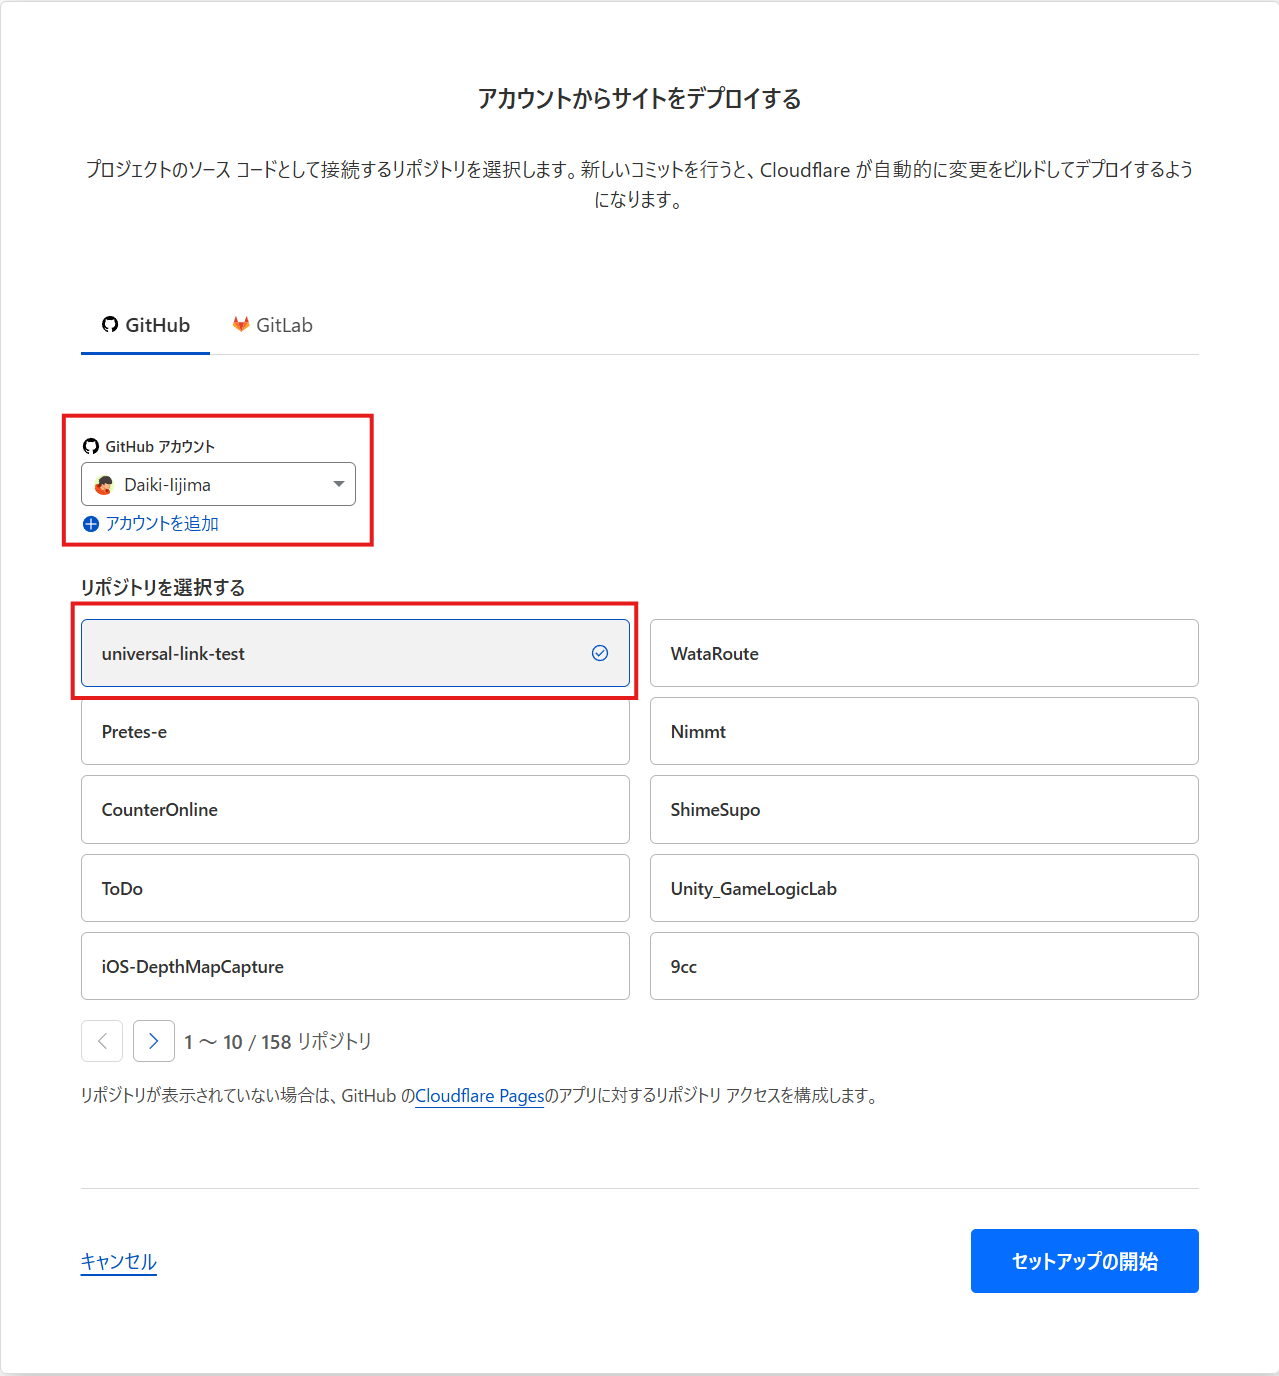Switch to the GitHub tab
The width and height of the screenshot is (1279, 1376).
coord(146,325)
